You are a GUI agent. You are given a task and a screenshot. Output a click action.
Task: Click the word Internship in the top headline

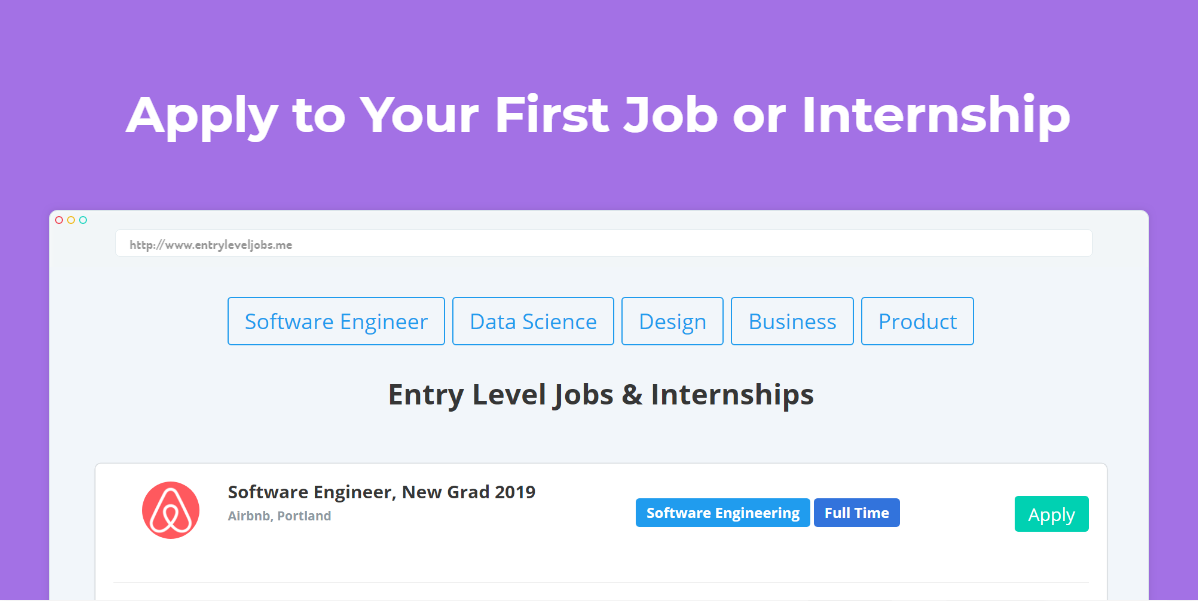point(935,114)
